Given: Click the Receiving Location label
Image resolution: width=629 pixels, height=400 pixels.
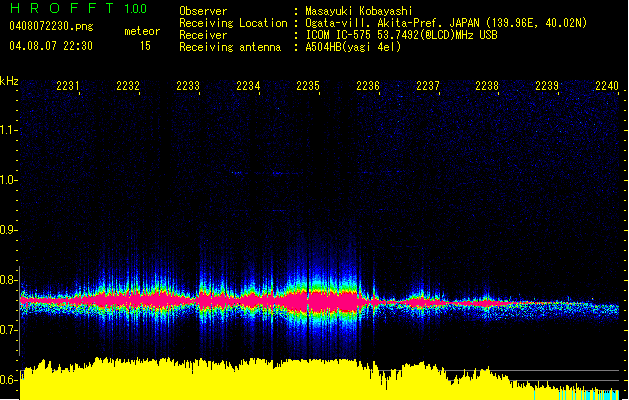Looking at the screenshot, I should tap(233, 23).
